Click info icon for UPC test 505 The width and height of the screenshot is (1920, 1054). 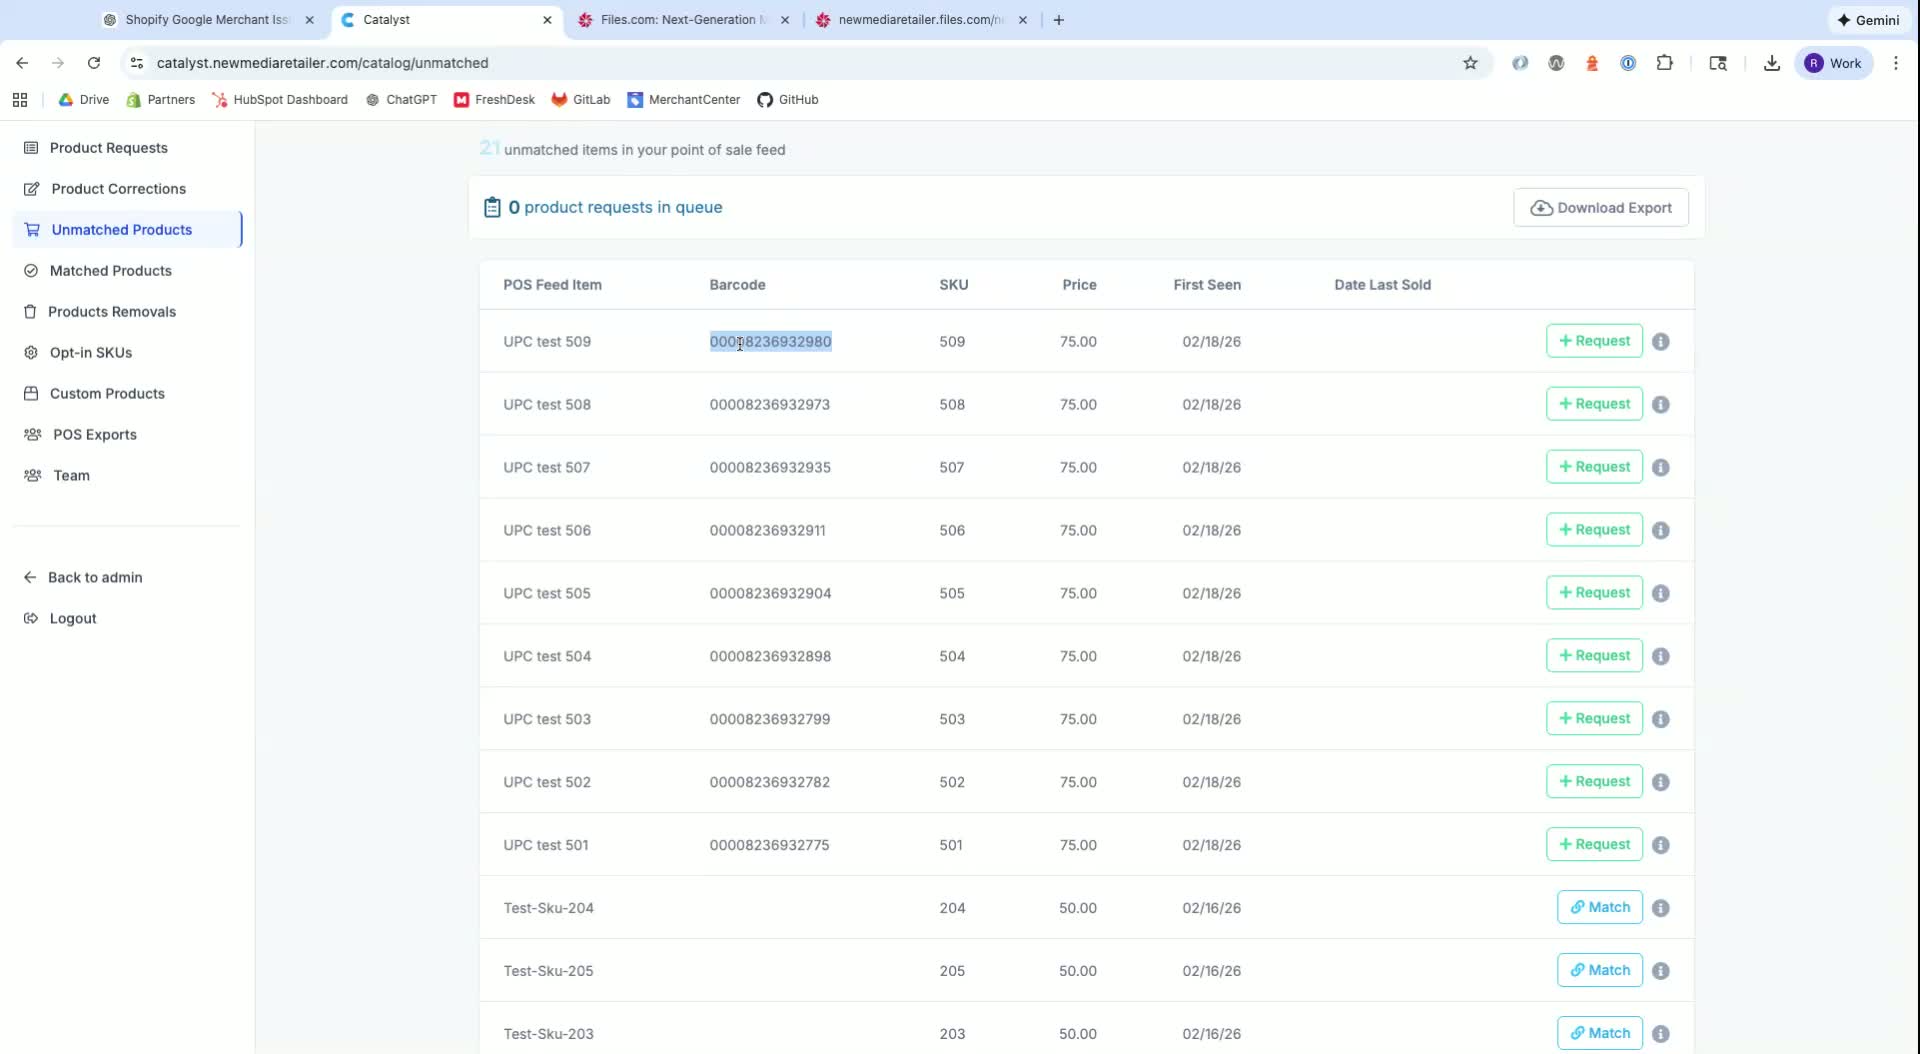(1660, 594)
